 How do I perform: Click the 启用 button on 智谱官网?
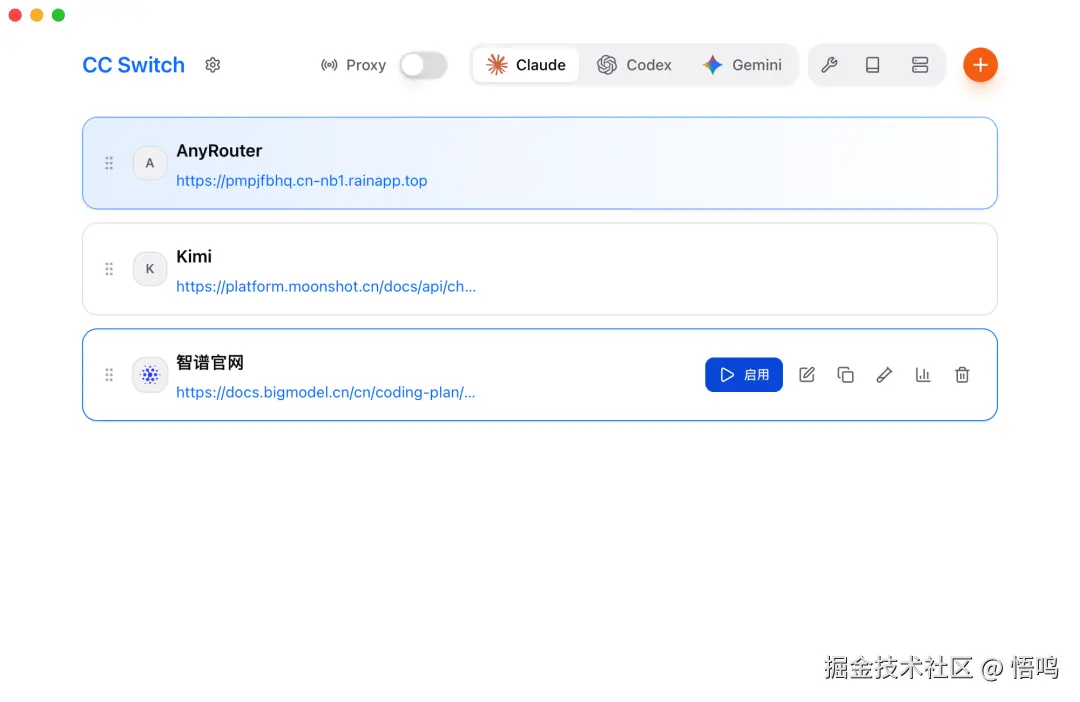coord(744,374)
